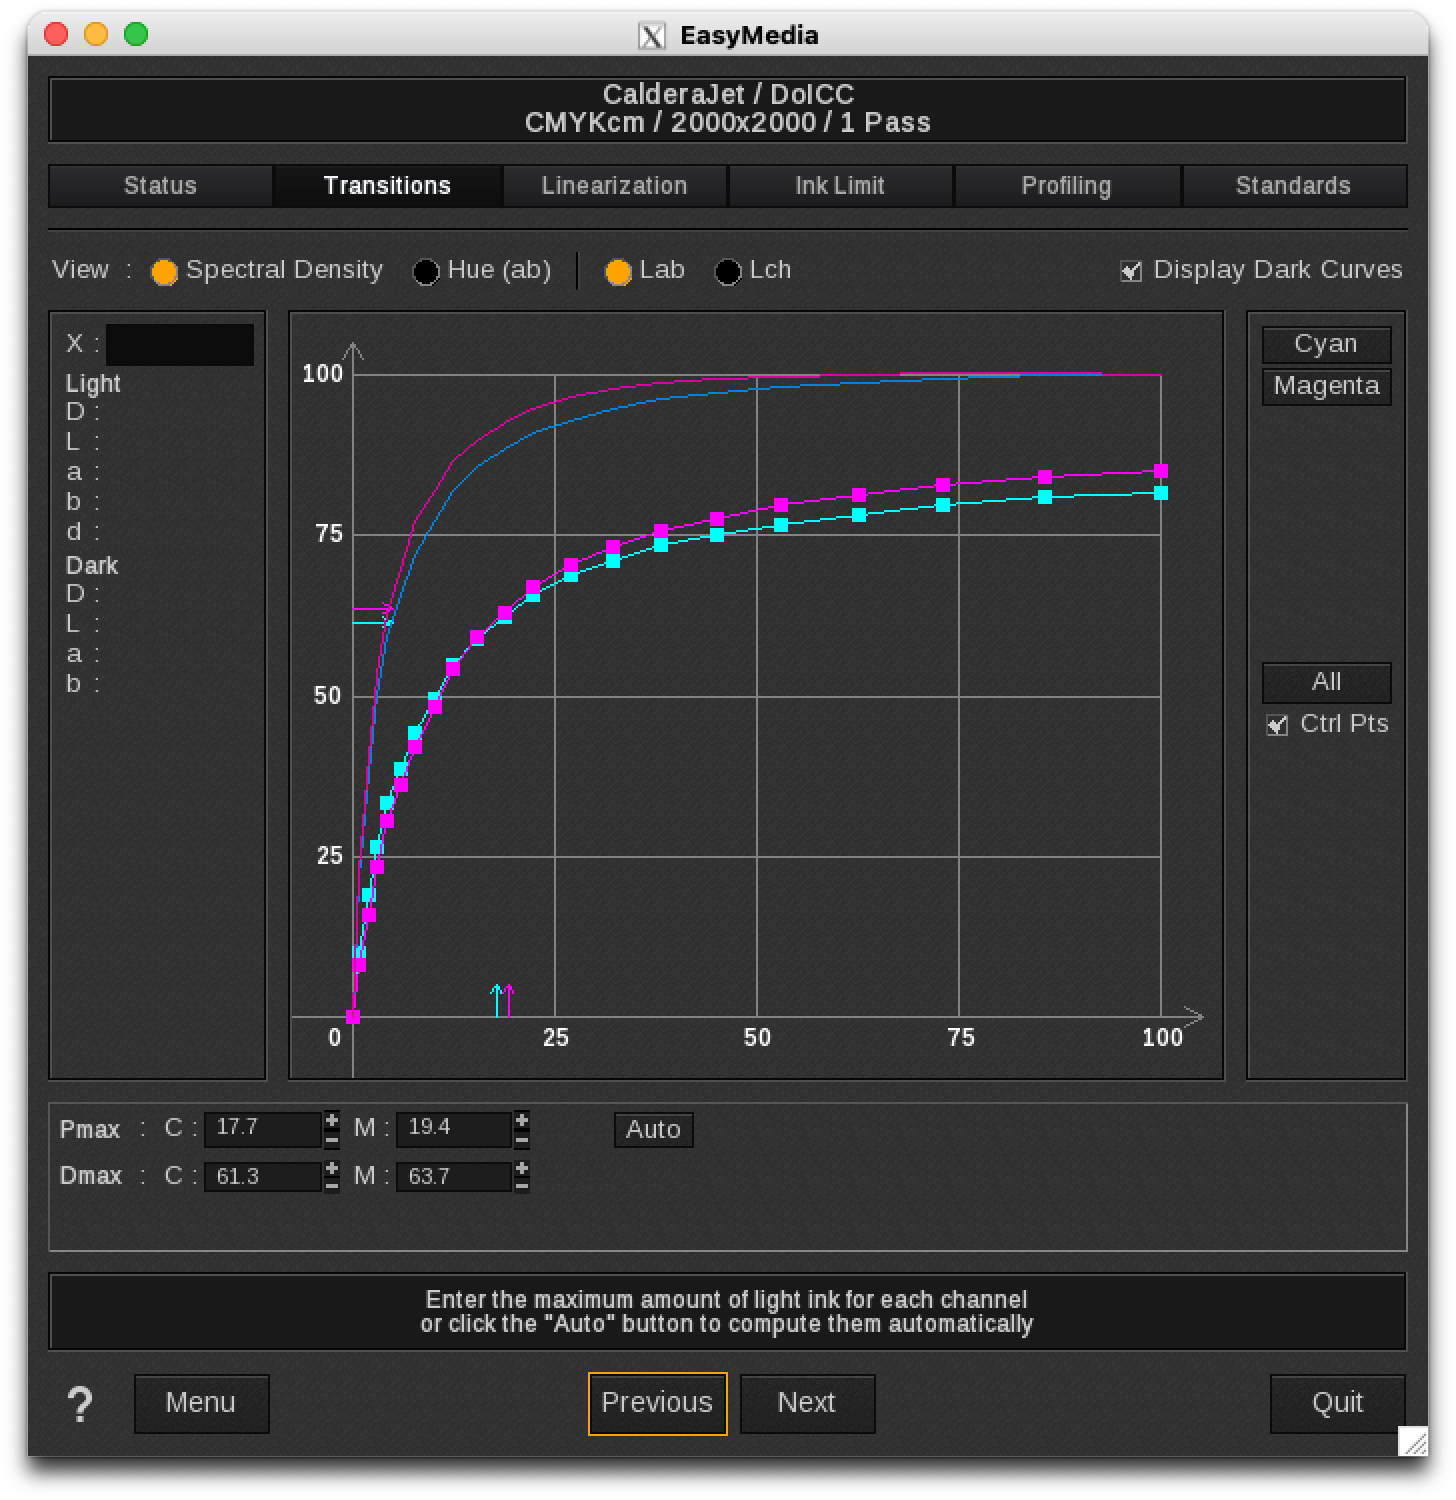Click the window resize grip corner
The height and width of the screenshot is (1500, 1456).
[1412, 1440]
